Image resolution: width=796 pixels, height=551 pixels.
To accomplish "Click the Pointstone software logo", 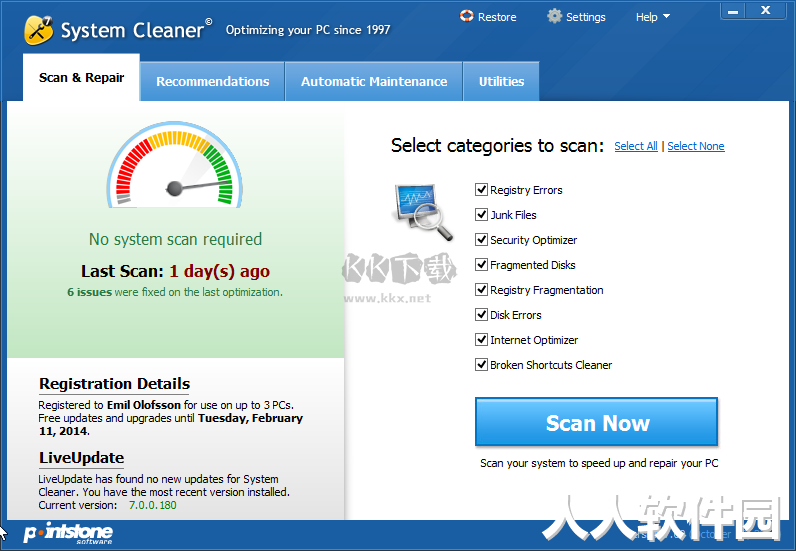I will point(68,533).
